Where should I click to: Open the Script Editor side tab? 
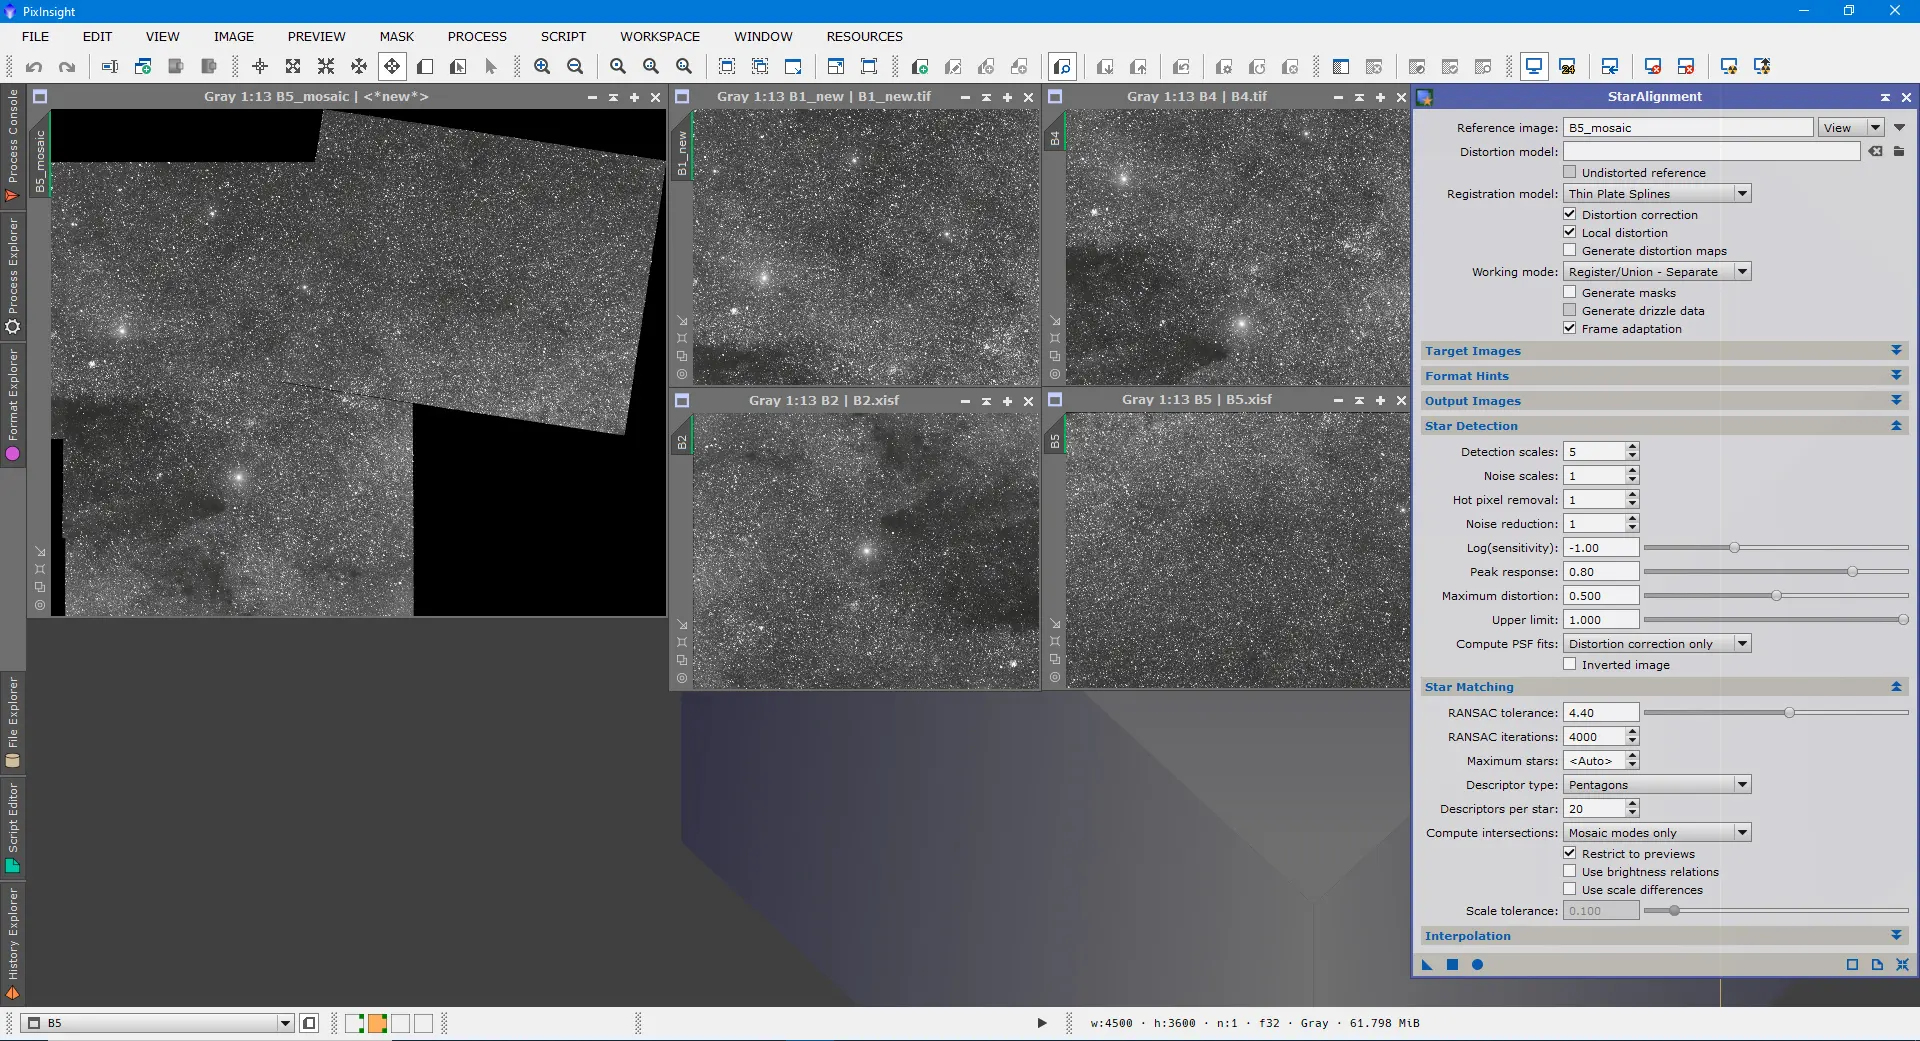[13, 828]
